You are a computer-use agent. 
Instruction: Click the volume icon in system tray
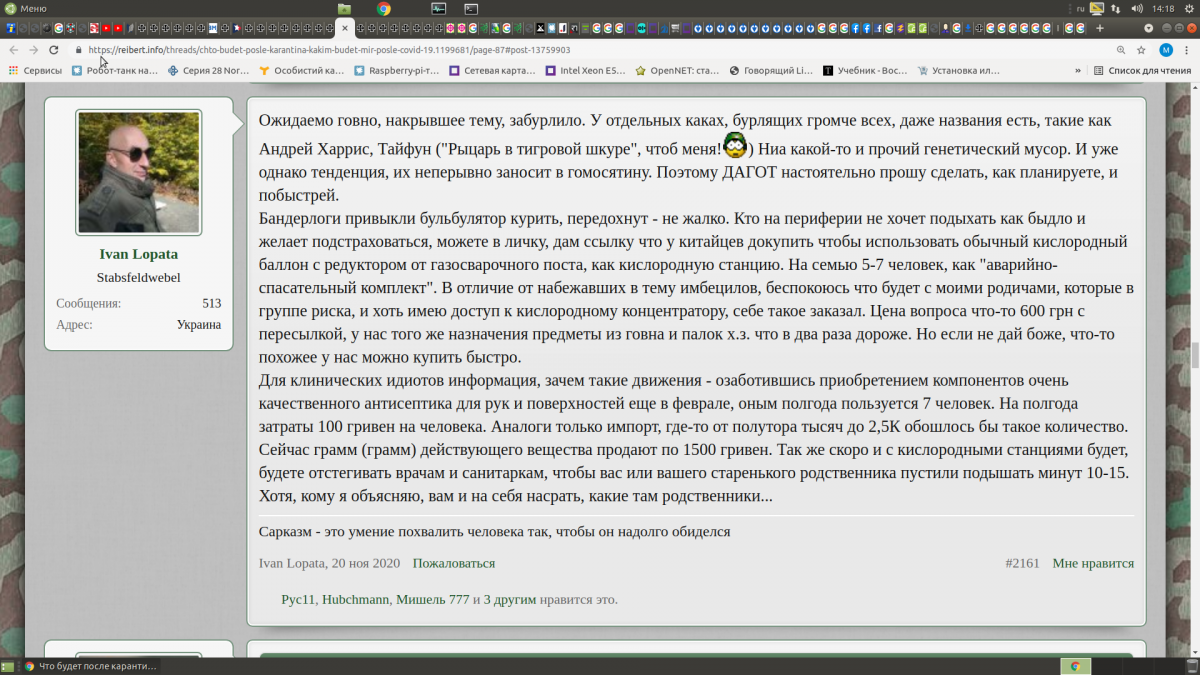point(1135,8)
